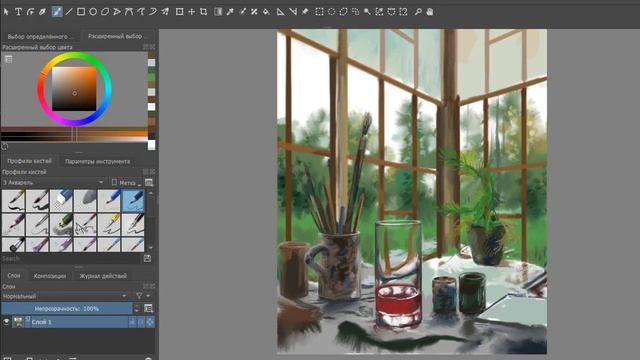Select the Similar Color Selection tool
The width and height of the screenshot is (640, 360).
coord(379,12)
